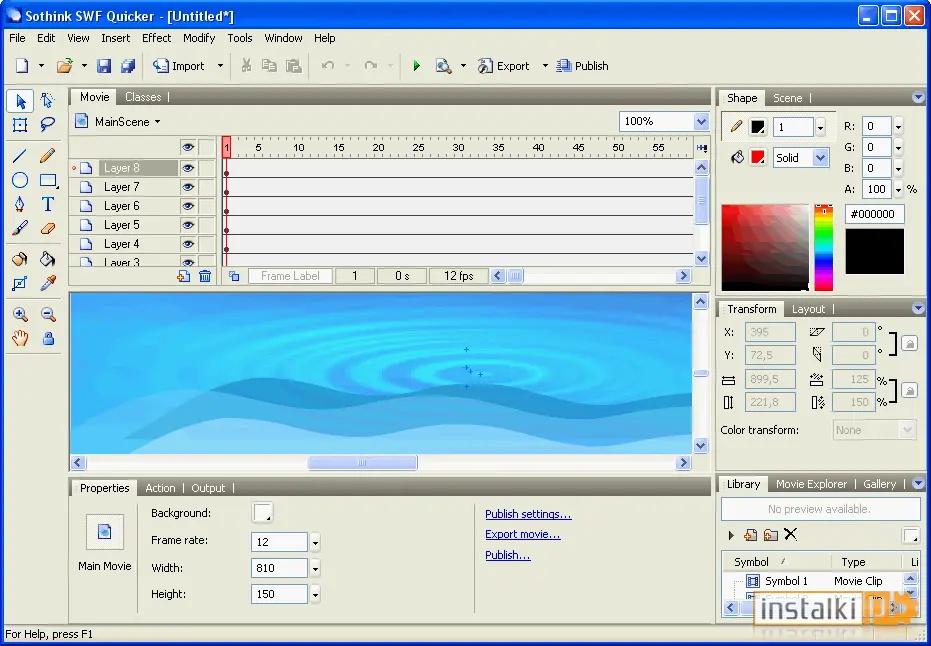Pick the Brush tool

[x=20, y=228]
